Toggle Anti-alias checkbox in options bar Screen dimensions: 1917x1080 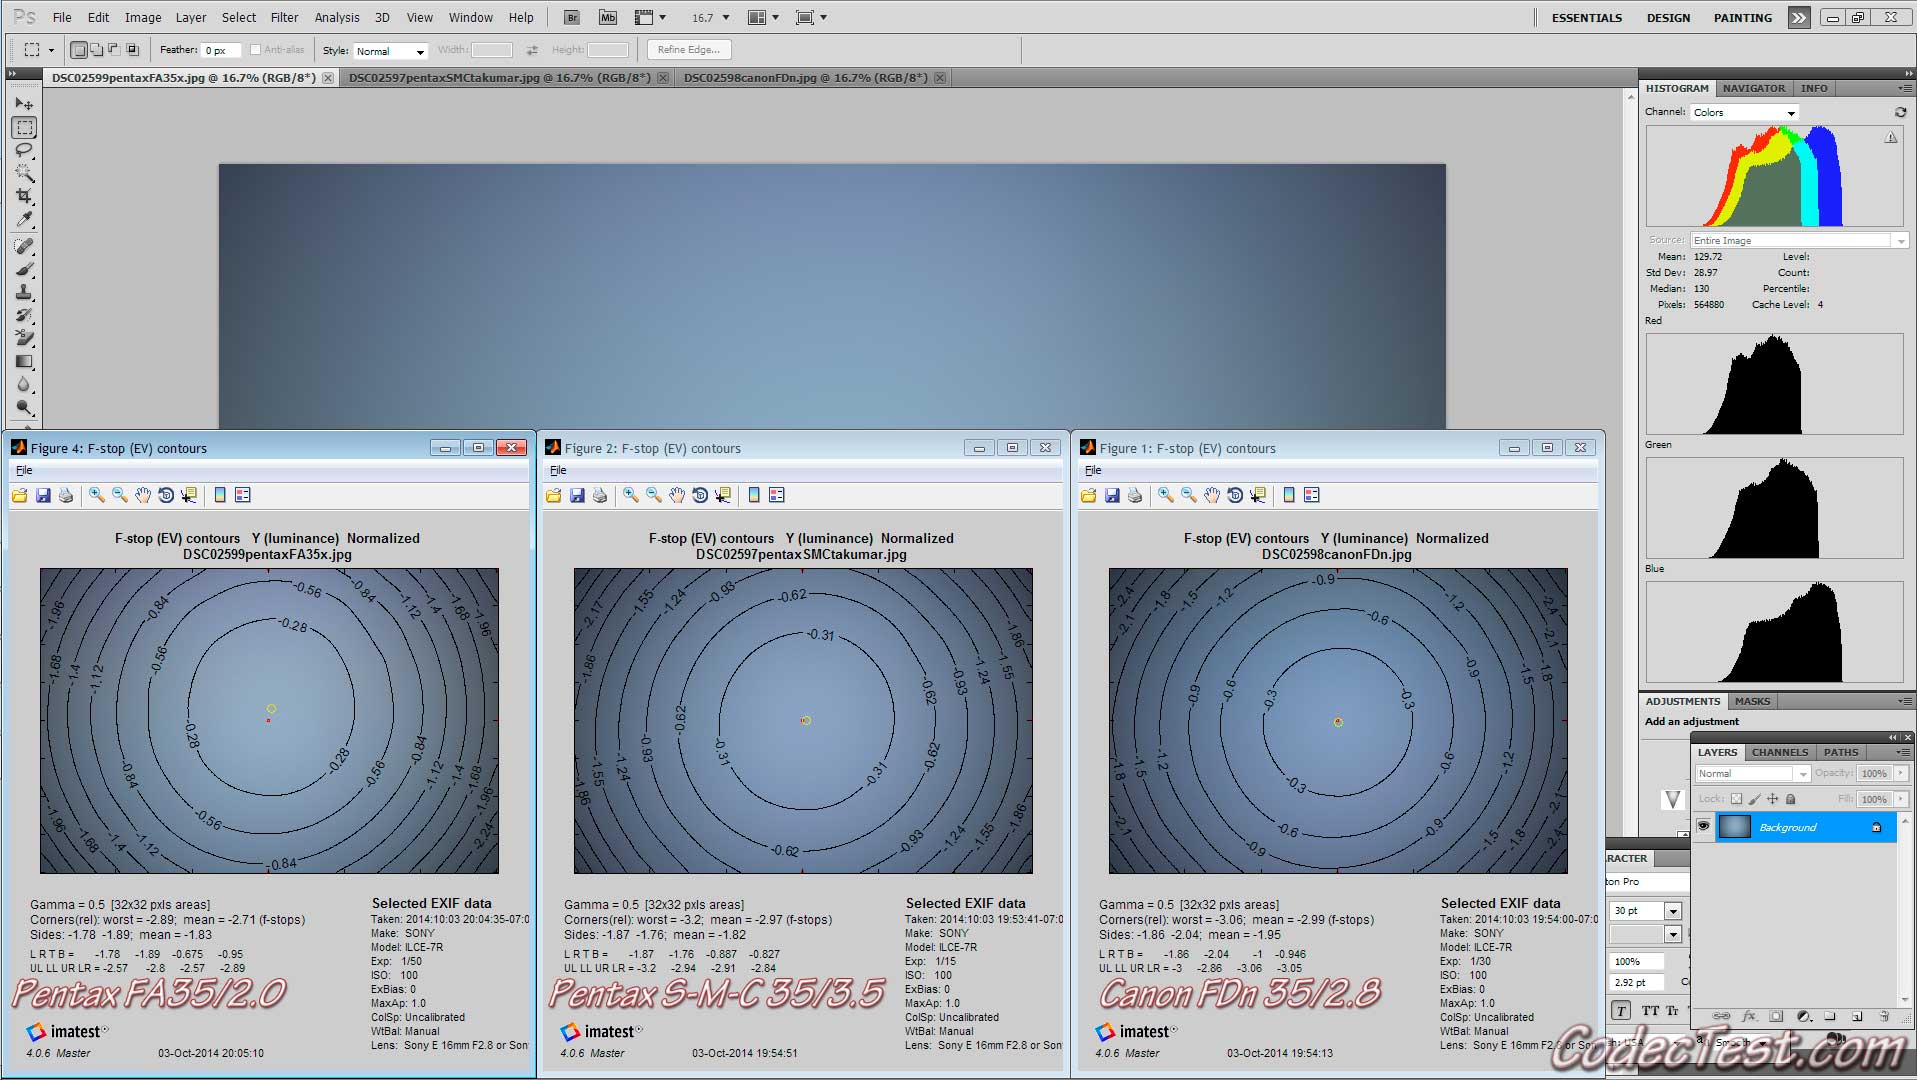point(256,49)
